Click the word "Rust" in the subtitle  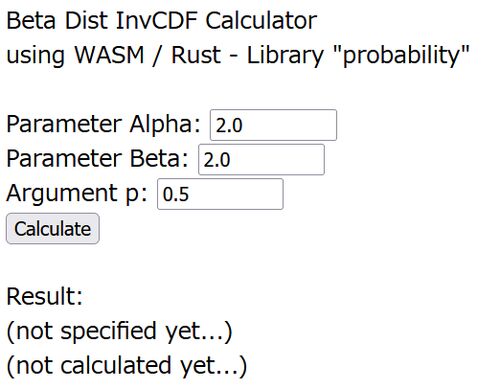pyautogui.click(x=196, y=54)
